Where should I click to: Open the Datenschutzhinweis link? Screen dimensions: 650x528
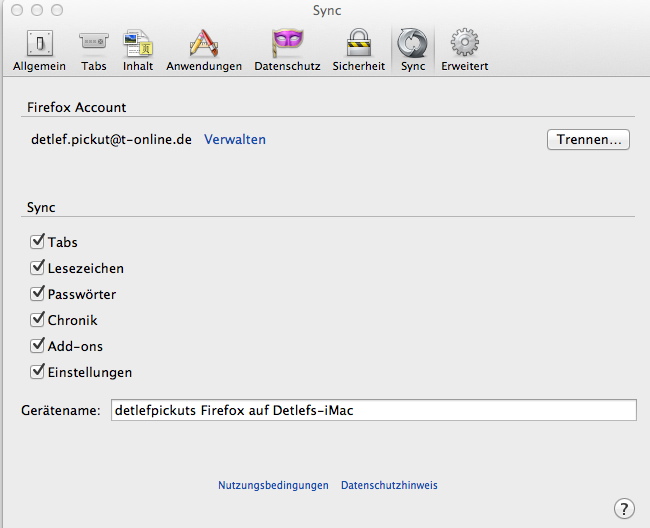coord(389,485)
